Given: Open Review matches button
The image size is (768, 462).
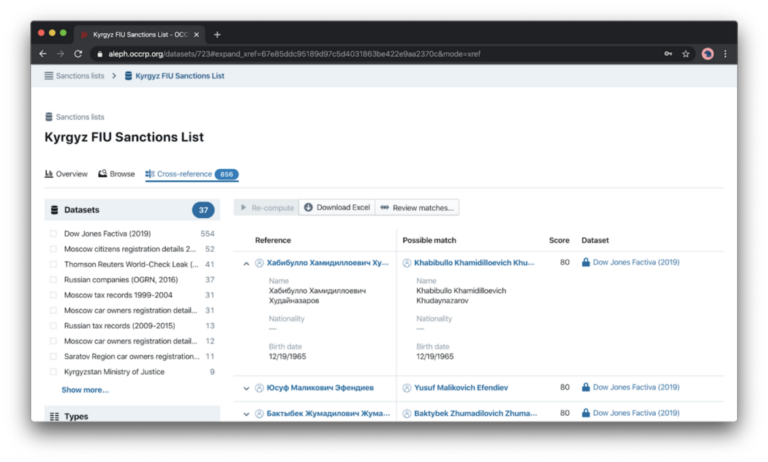Looking at the screenshot, I should [418, 208].
